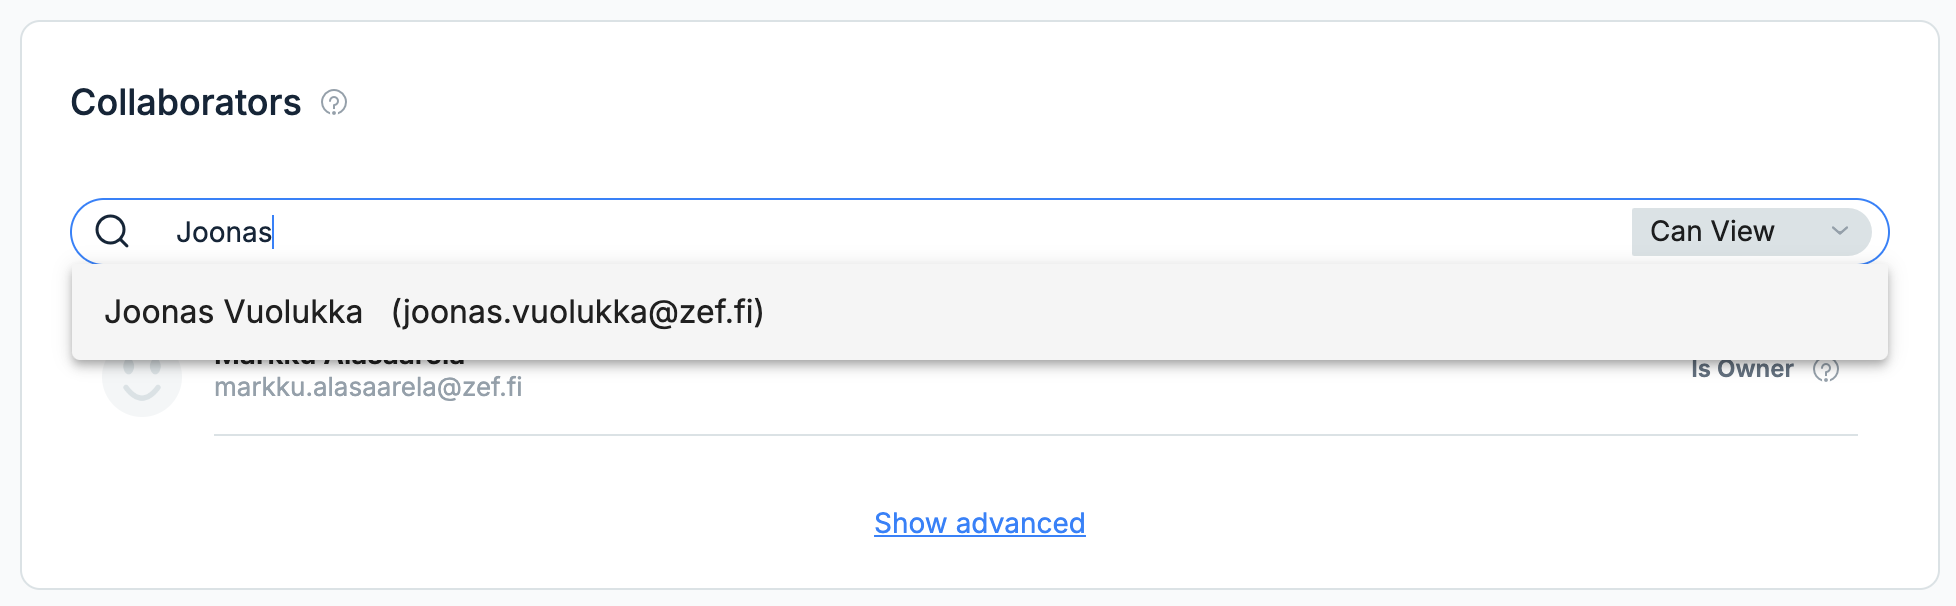Click the Can View label text

point(1712,231)
